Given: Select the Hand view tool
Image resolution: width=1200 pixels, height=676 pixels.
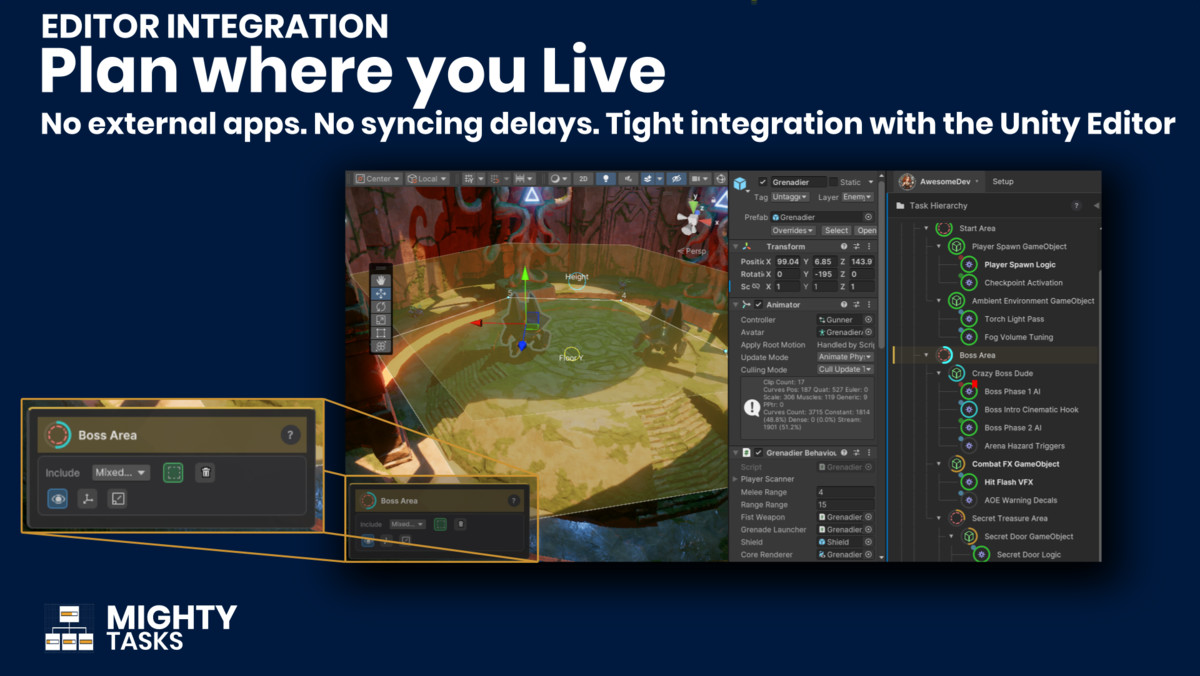Looking at the screenshot, I should point(380,280).
